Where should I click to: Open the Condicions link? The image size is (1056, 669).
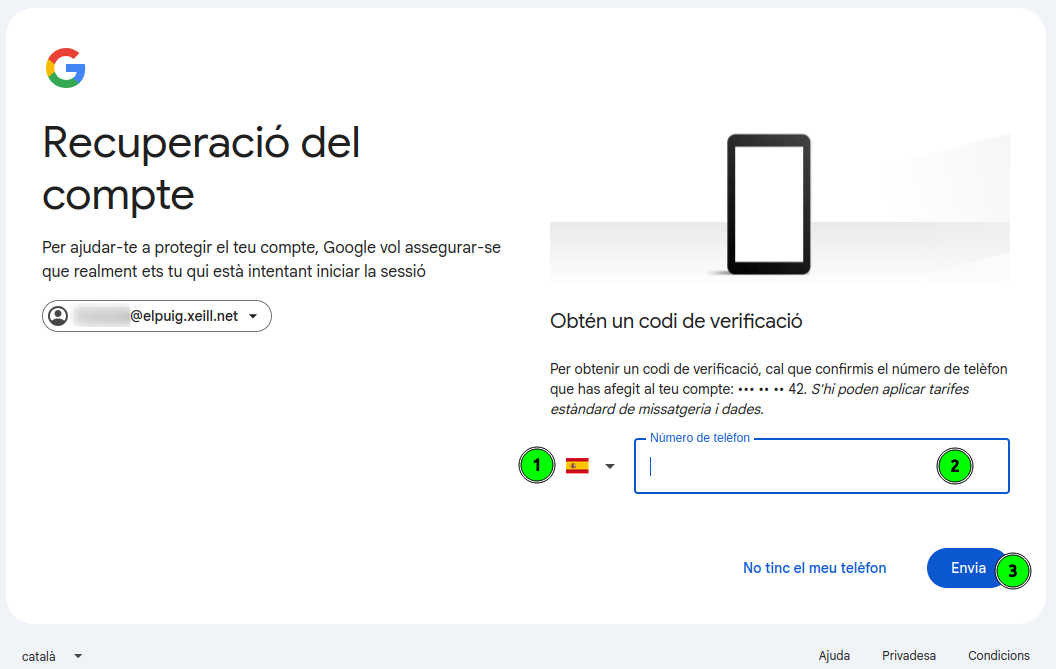pyautogui.click(x=999, y=656)
